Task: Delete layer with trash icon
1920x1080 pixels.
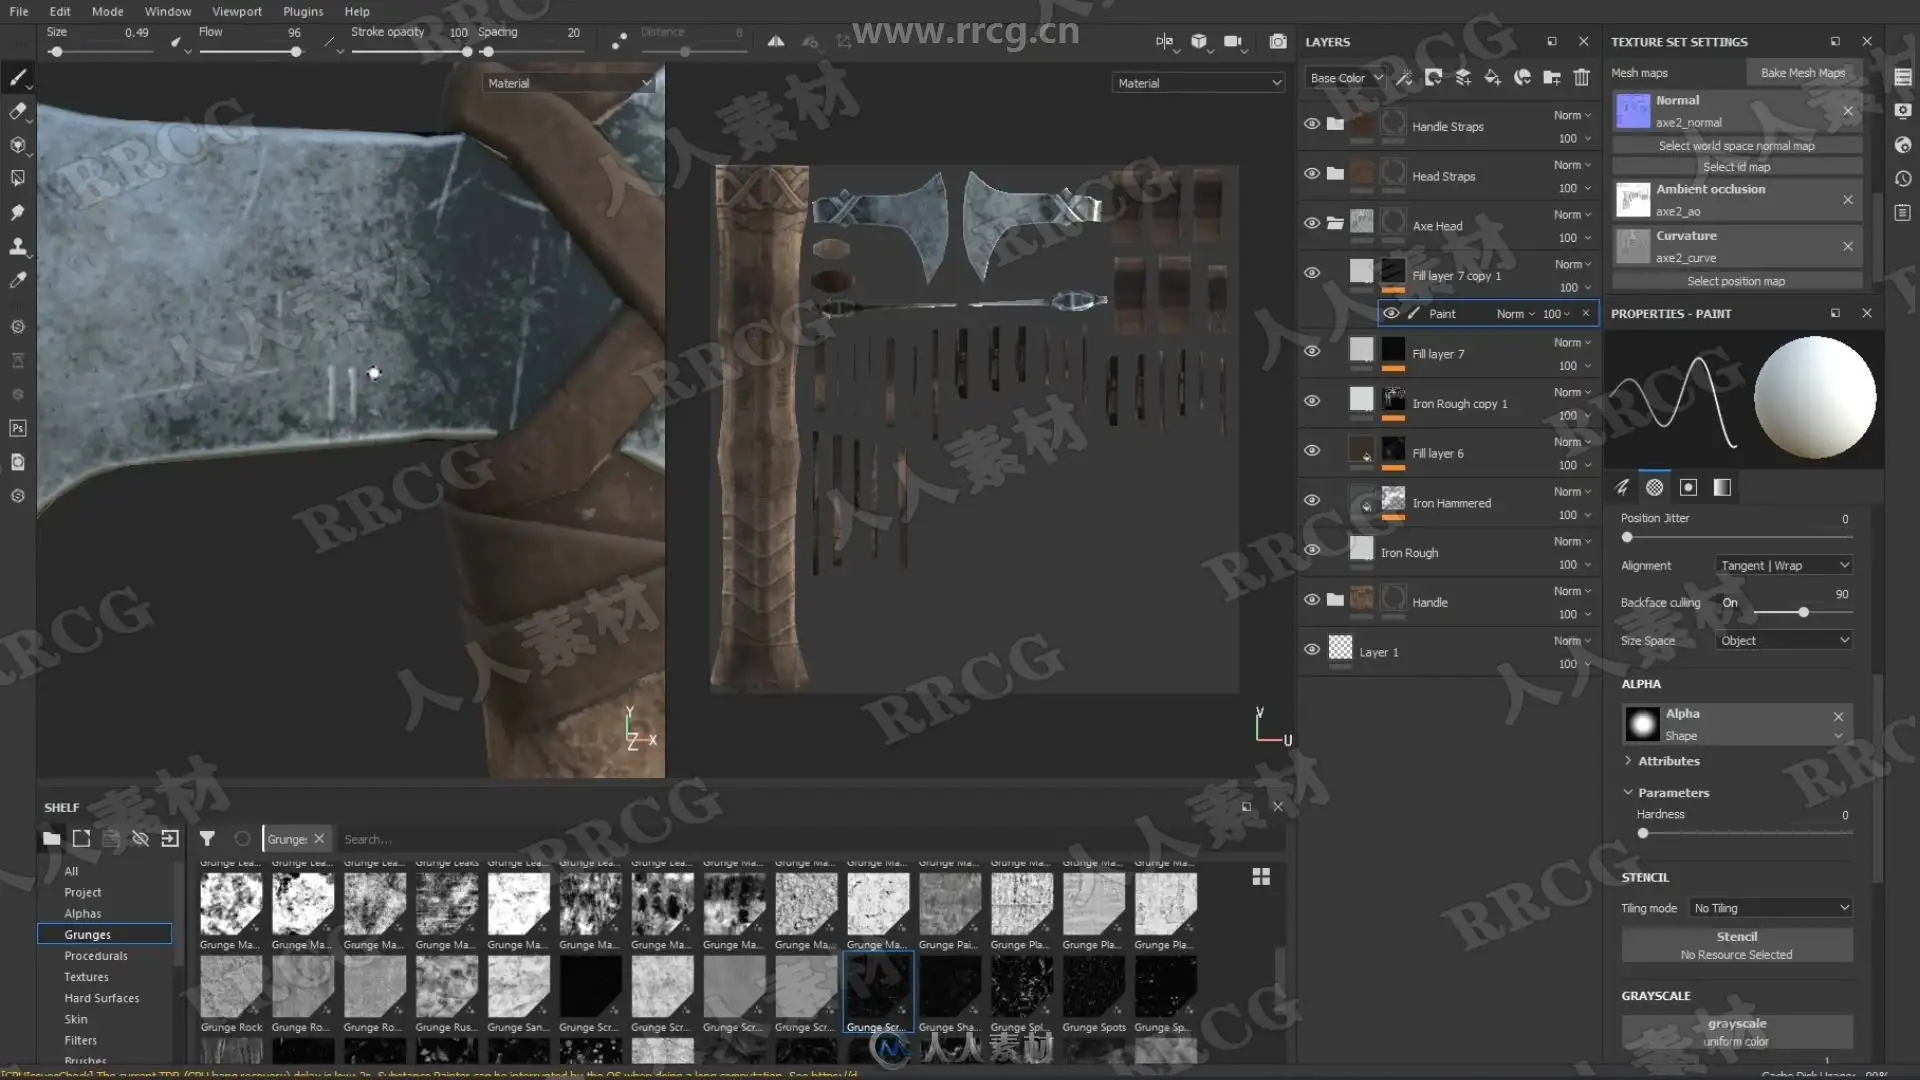Action: point(1581,78)
